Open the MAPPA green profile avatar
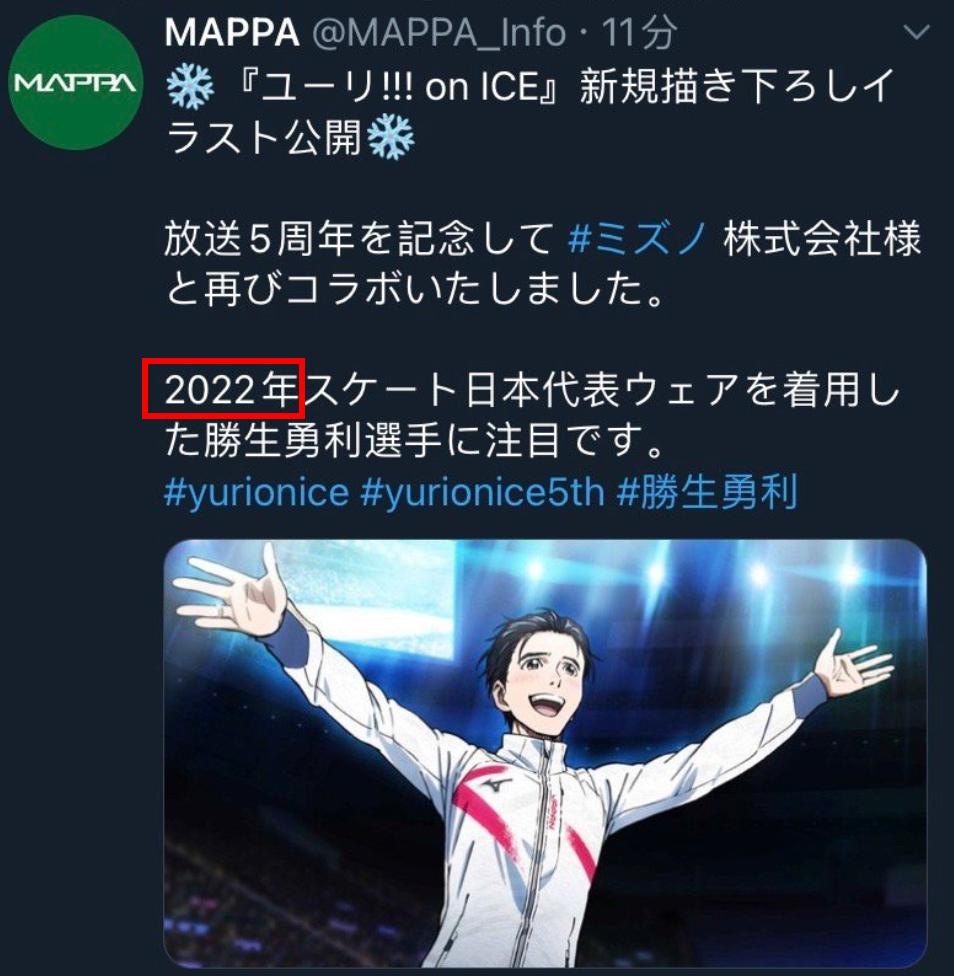This screenshot has height=976, width=954. 75,83
